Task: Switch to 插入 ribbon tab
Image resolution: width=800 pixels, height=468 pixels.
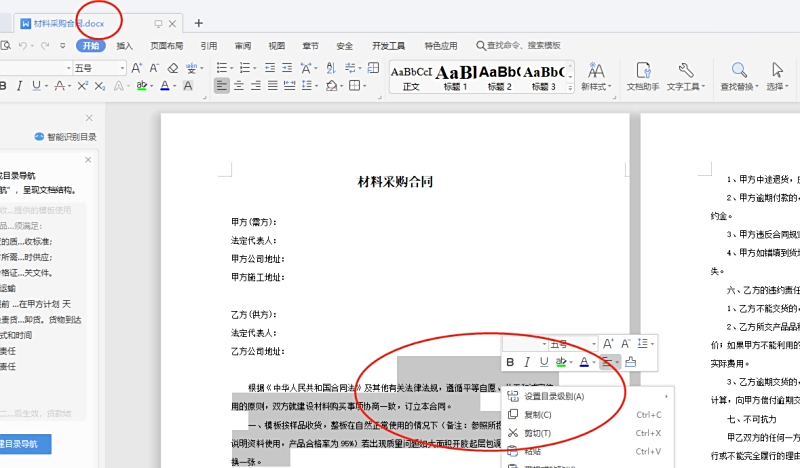Action: [x=124, y=46]
